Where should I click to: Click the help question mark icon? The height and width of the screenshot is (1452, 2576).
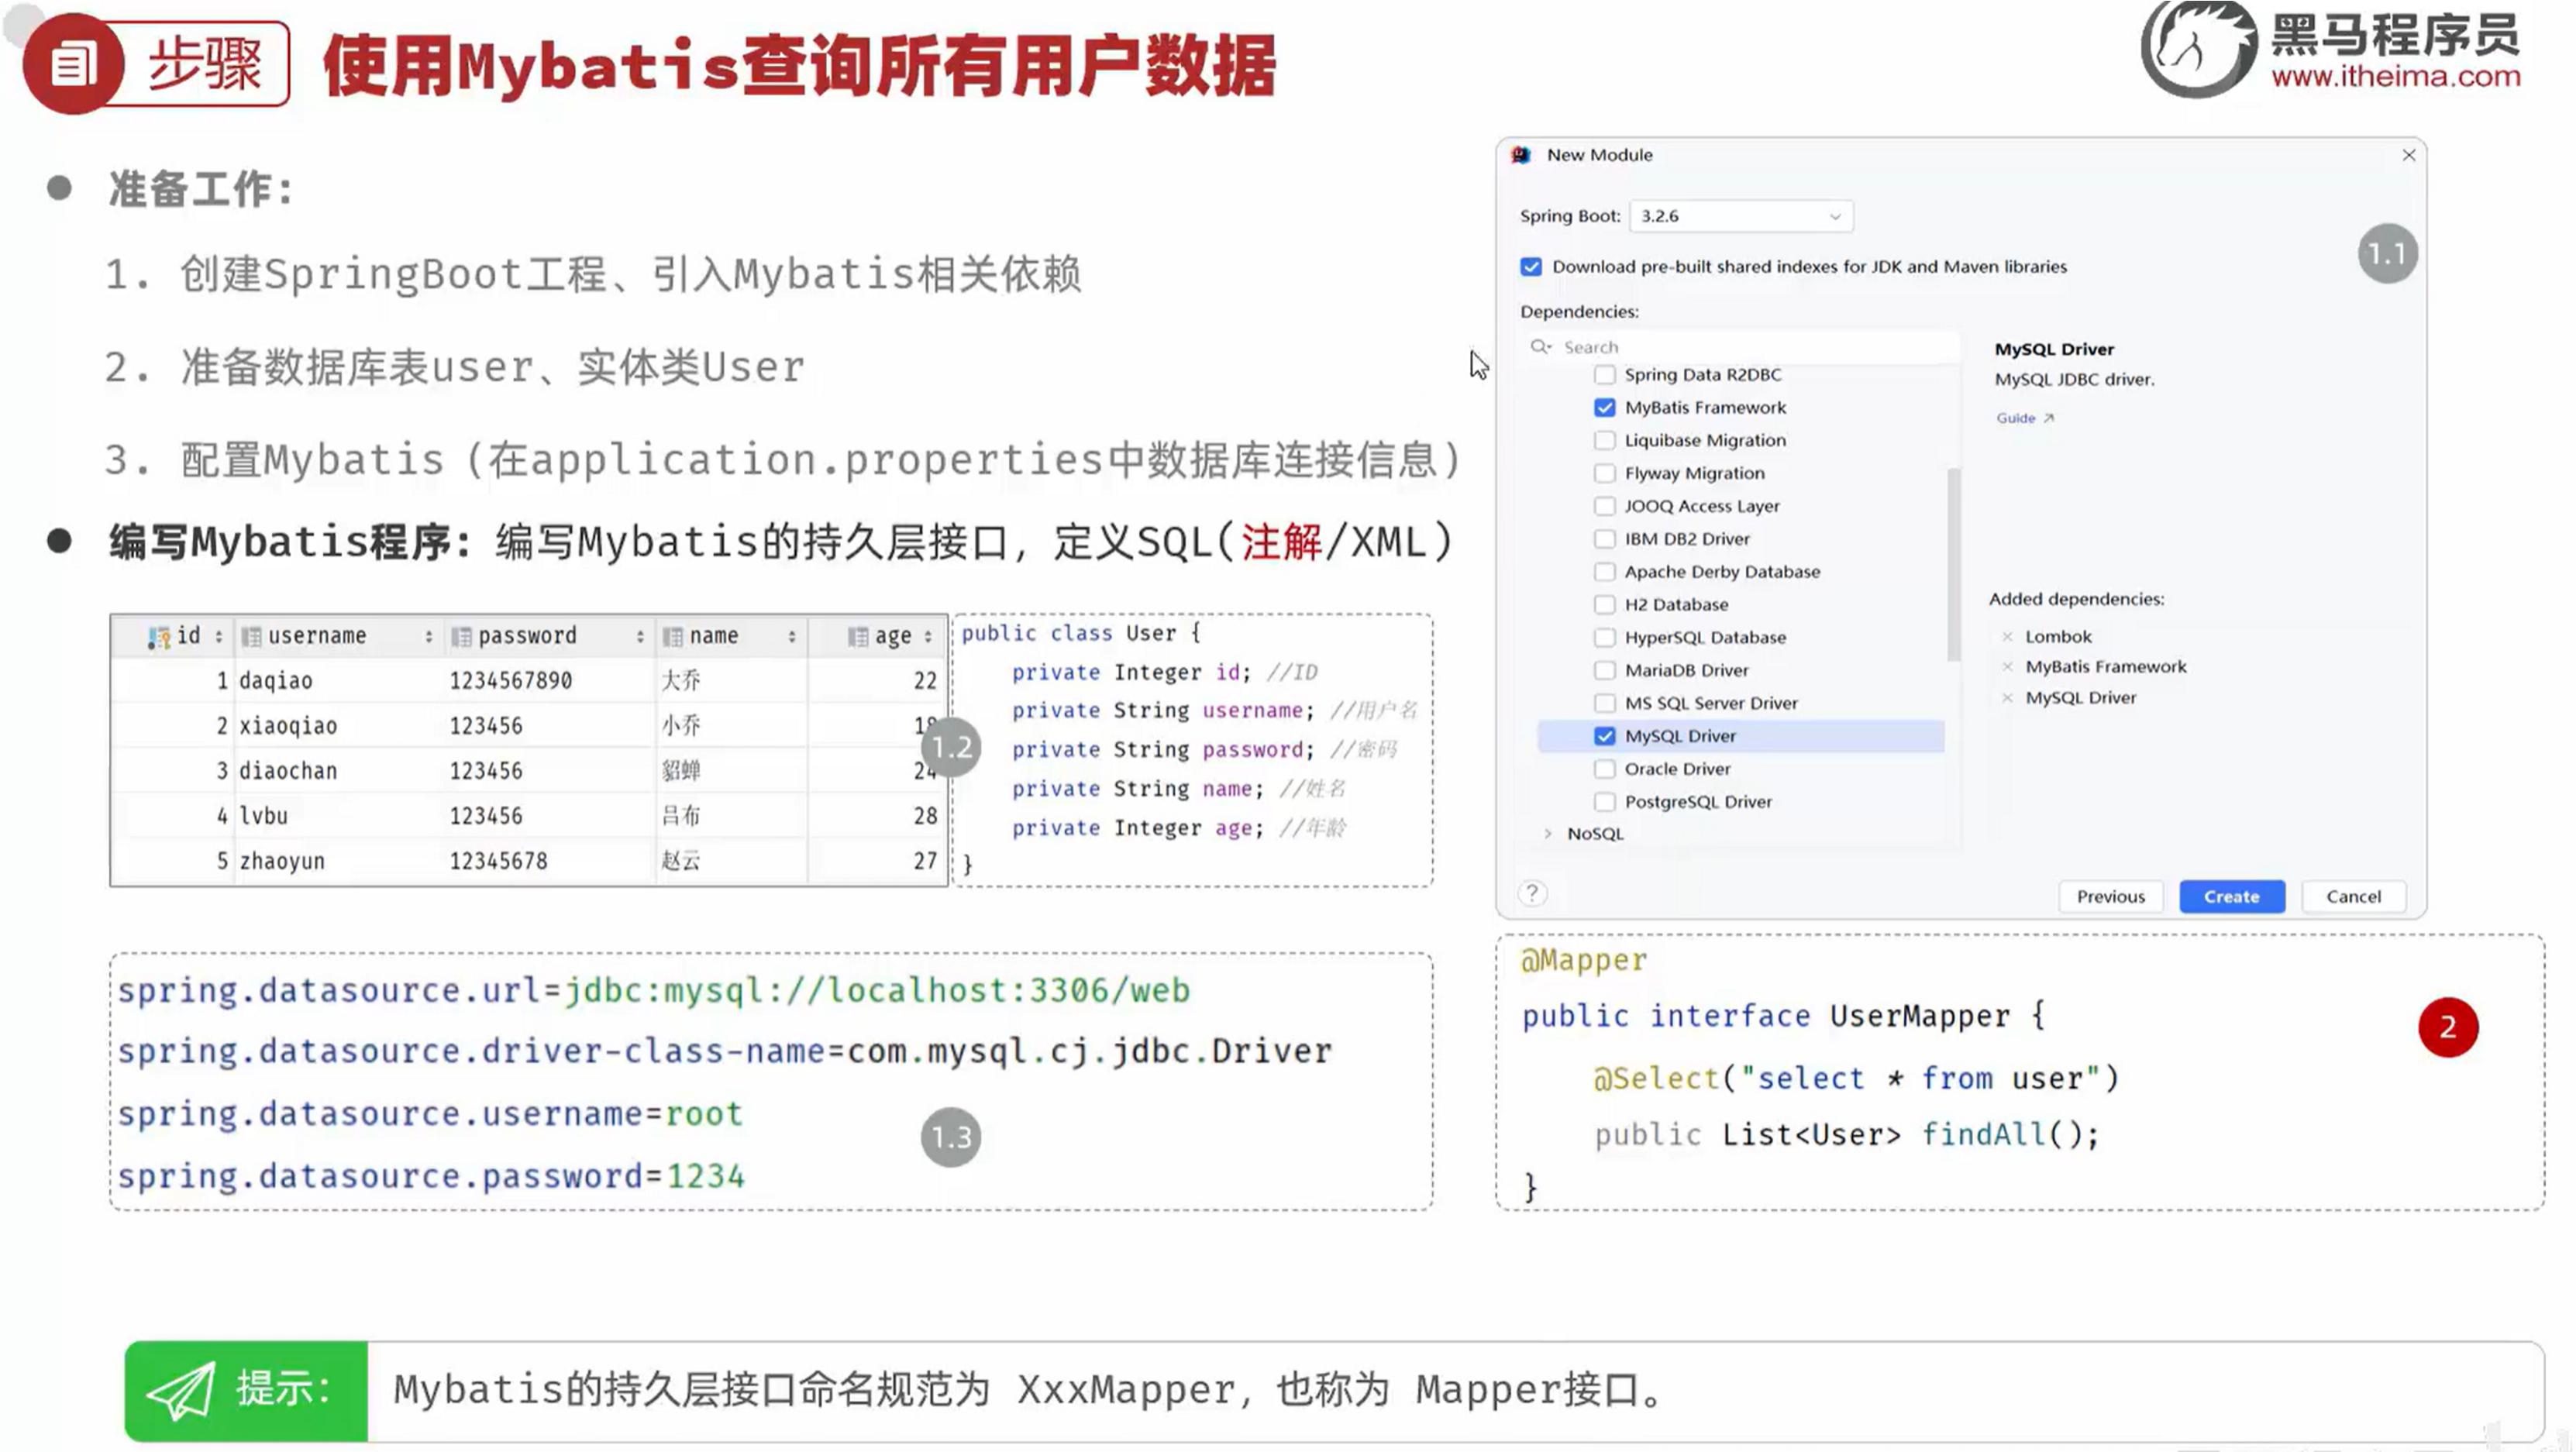1533,893
